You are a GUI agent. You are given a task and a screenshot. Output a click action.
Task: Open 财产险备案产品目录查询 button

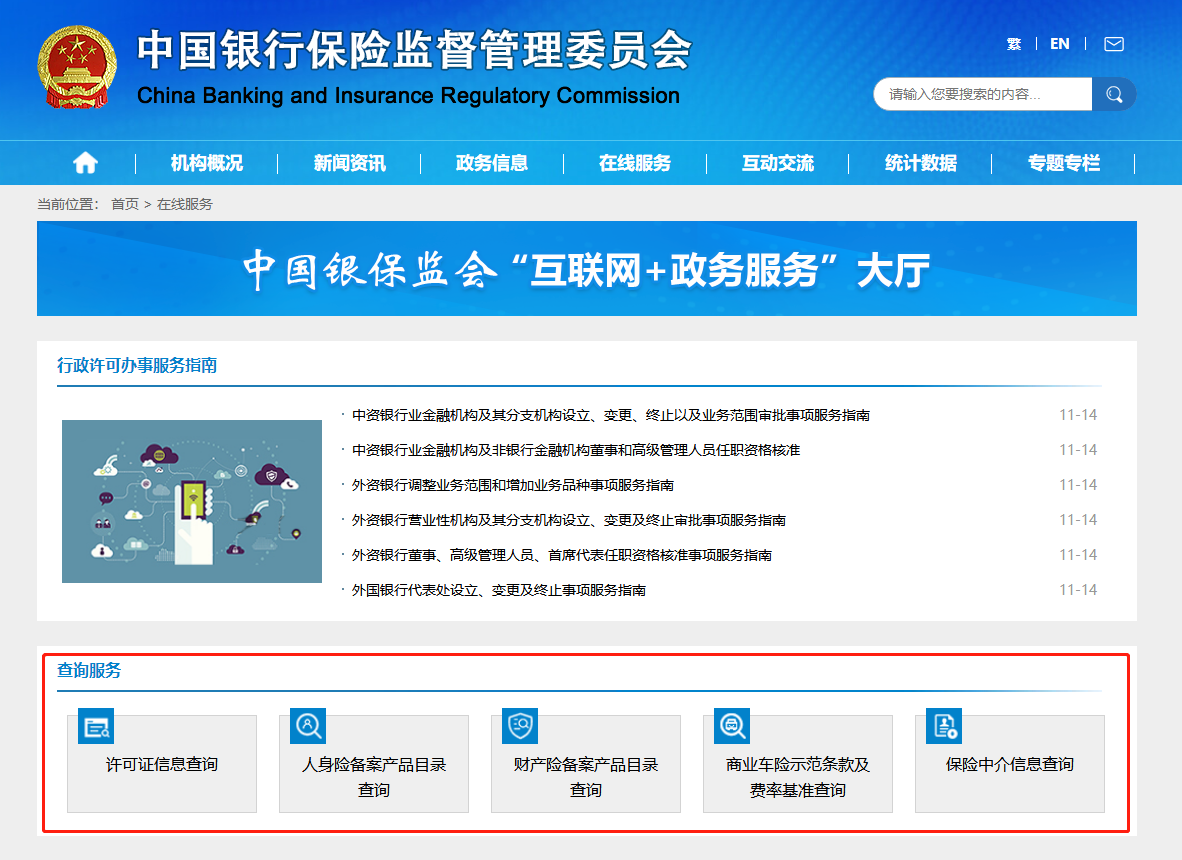(586, 764)
